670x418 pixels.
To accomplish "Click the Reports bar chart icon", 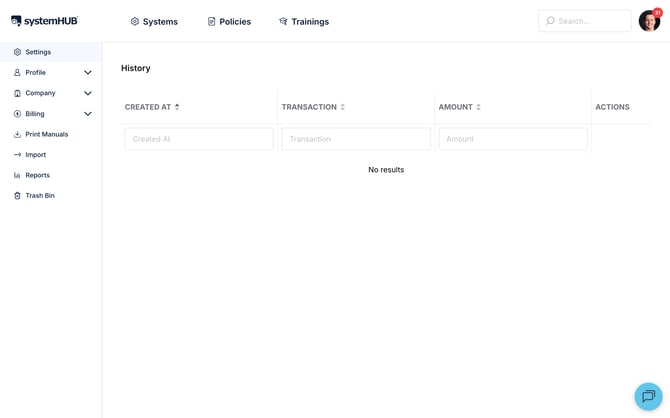I will (17, 175).
